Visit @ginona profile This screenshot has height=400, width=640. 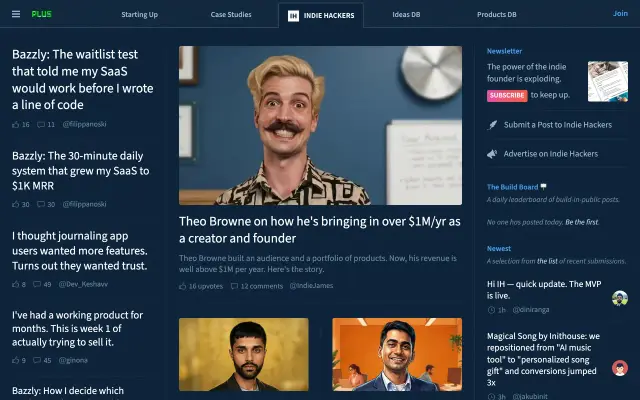(73, 360)
